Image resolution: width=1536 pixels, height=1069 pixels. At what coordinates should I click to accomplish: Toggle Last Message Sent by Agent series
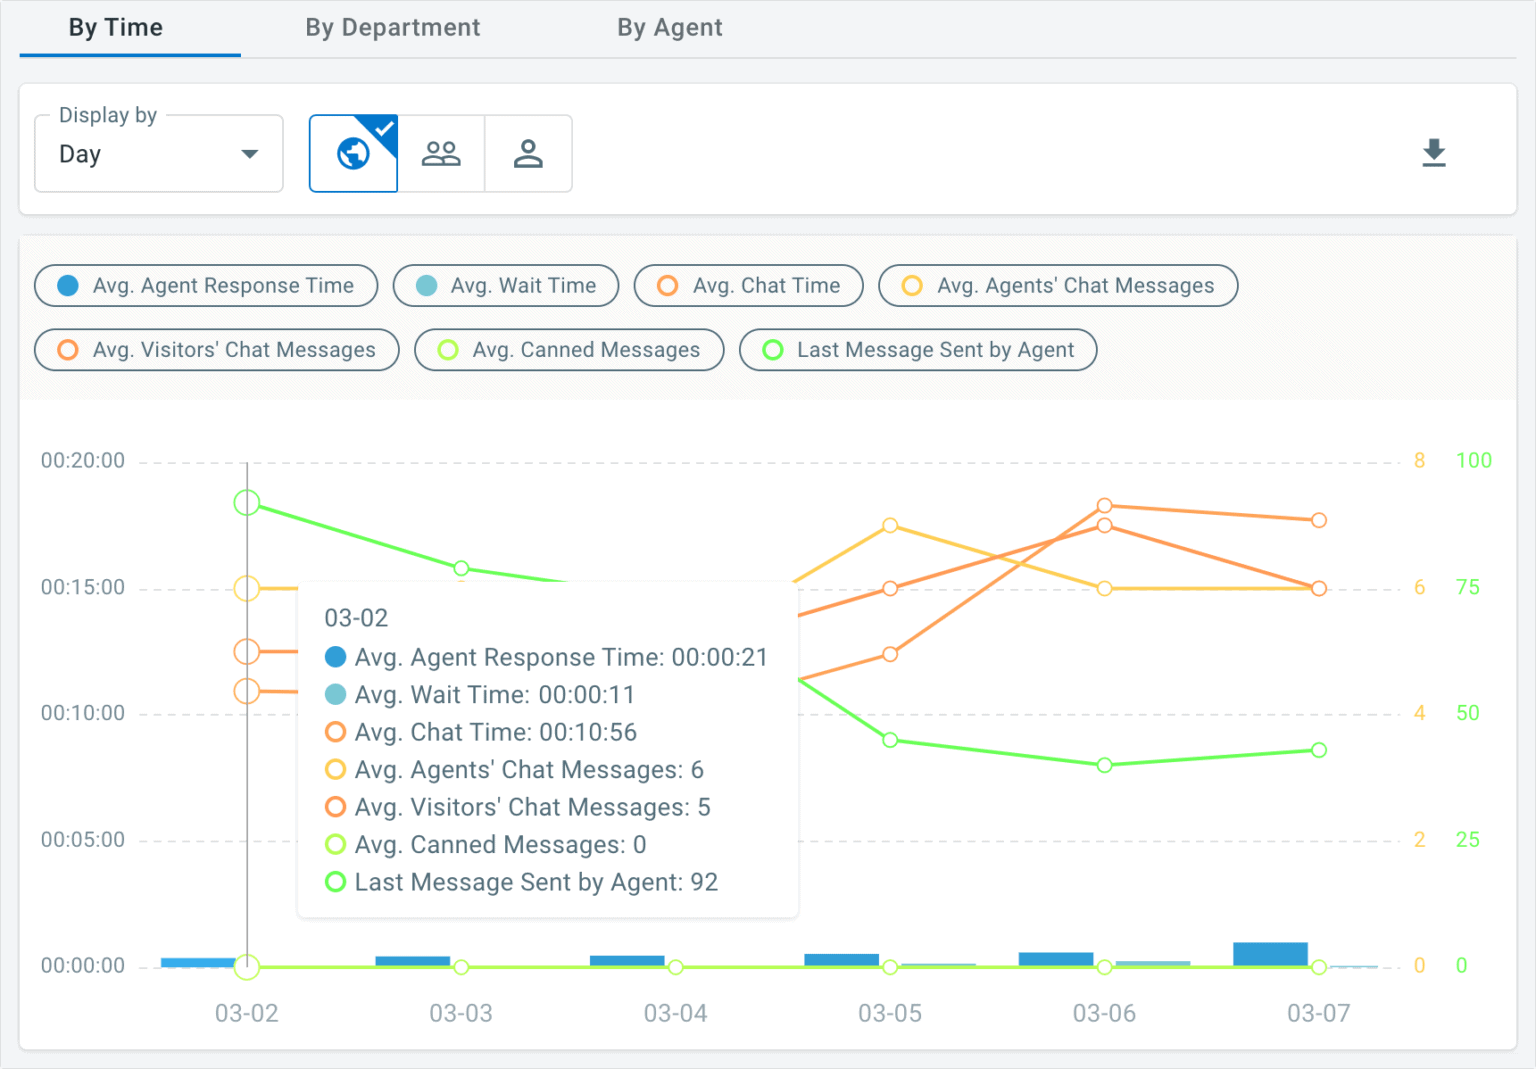point(917,350)
